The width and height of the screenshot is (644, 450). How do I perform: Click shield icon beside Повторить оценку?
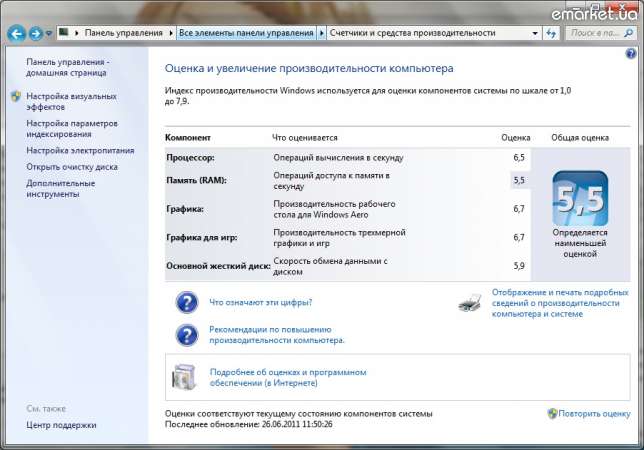[552, 413]
